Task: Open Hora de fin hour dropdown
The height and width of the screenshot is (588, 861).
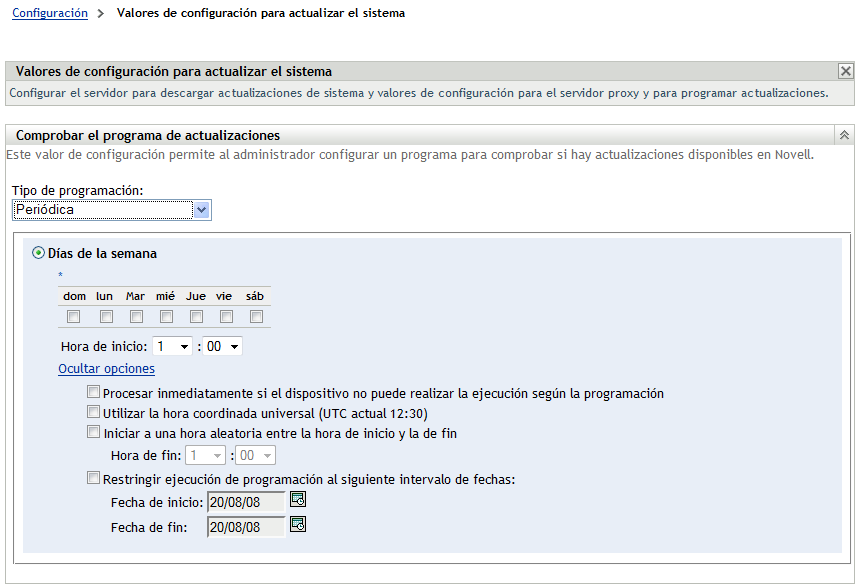Action: pyautogui.click(x=206, y=456)
